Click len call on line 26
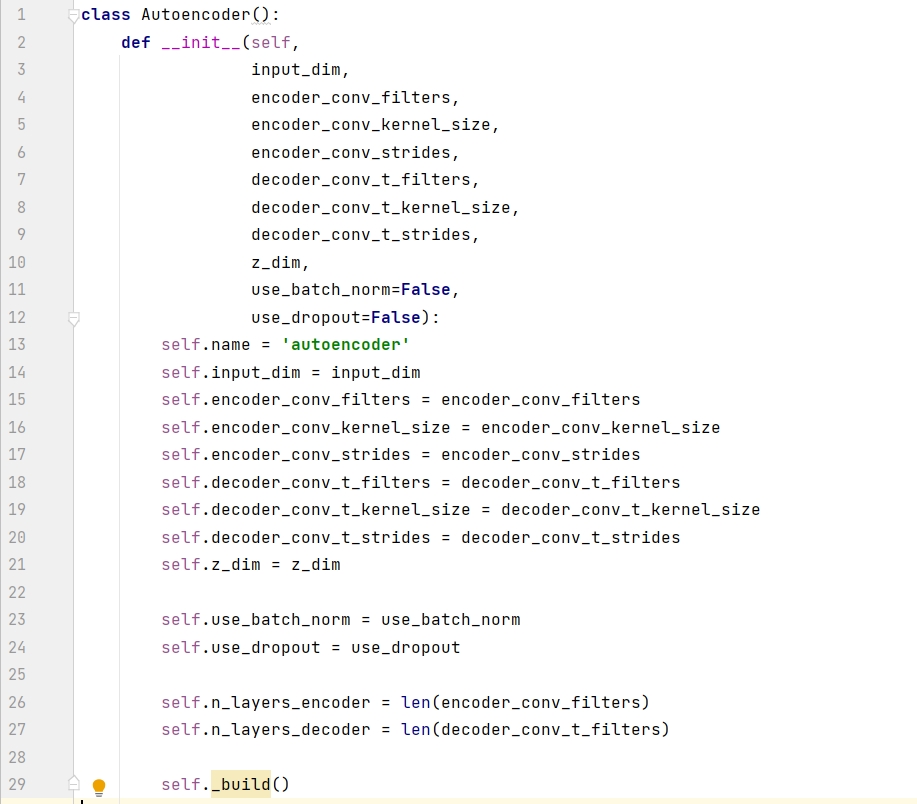 415,702
